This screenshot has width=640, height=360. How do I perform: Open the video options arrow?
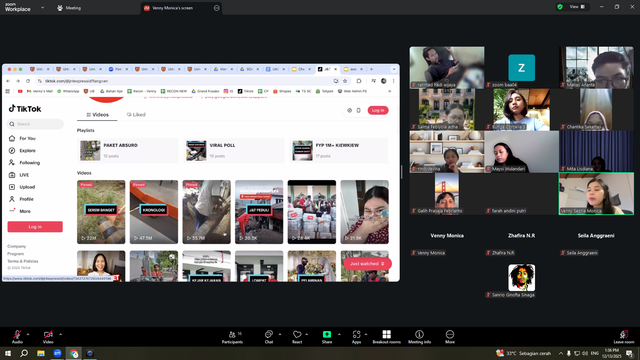[60, 334]
